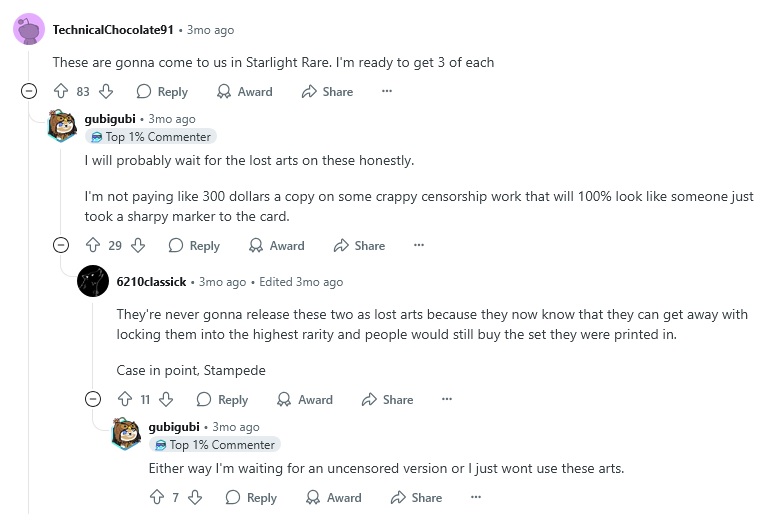Downvote TechnicalChocolate91's top comment
775x526 pixels.
click(106, 91)
